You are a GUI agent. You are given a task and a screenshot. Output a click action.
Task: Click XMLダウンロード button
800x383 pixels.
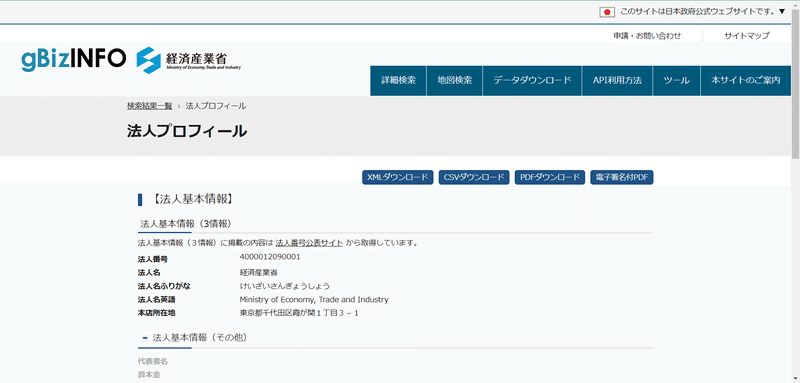point(398,177)
